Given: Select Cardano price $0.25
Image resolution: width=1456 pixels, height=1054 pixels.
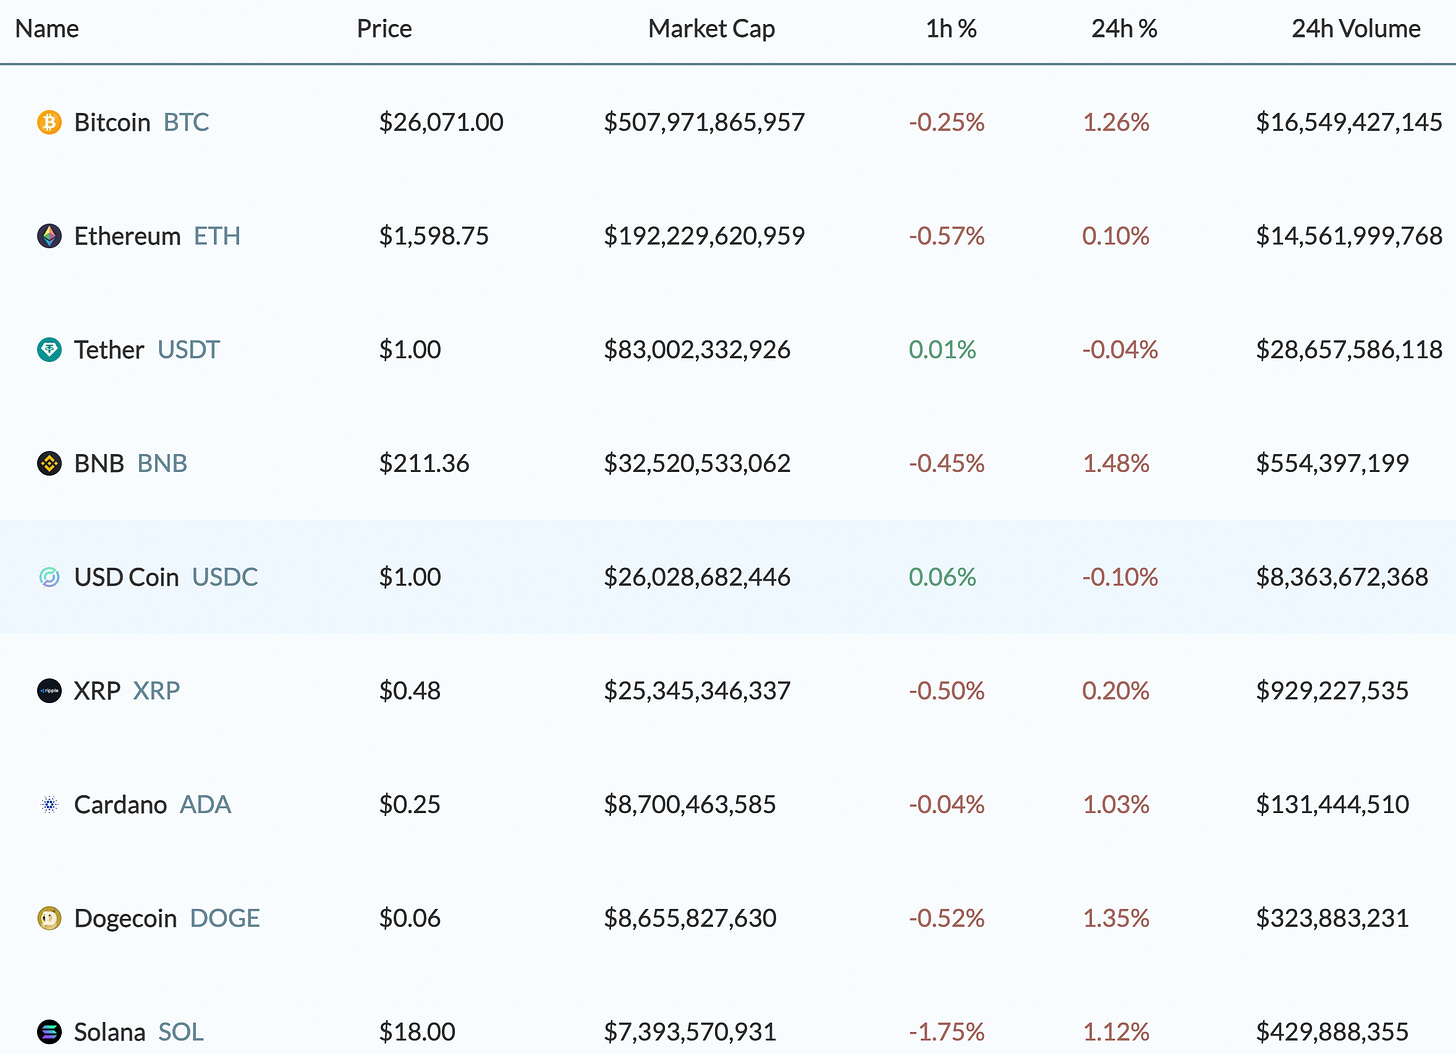Looking at the screenshot, I should (410, 805).
